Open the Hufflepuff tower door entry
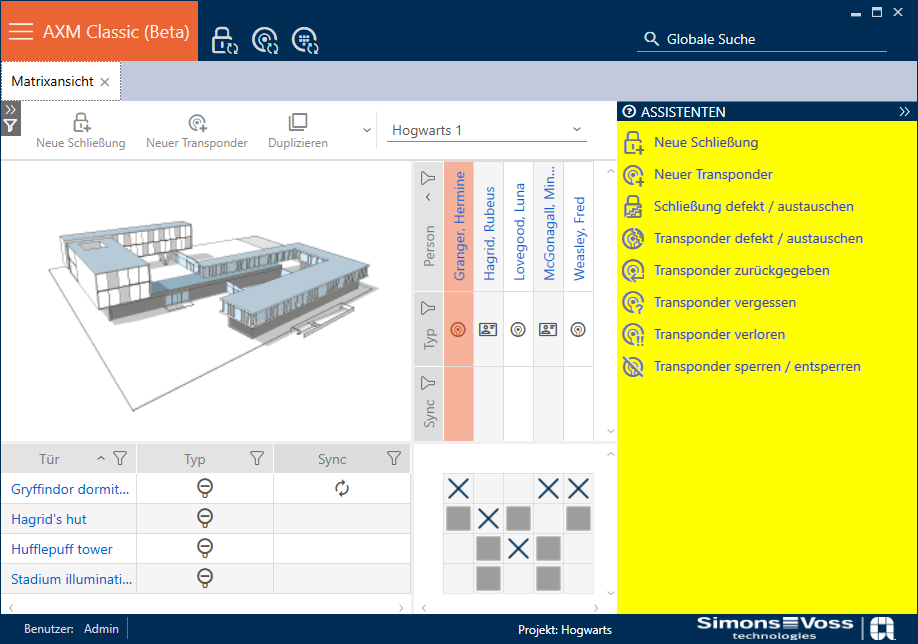The height and width of the screenshot is (644, 918). (62, 549)
